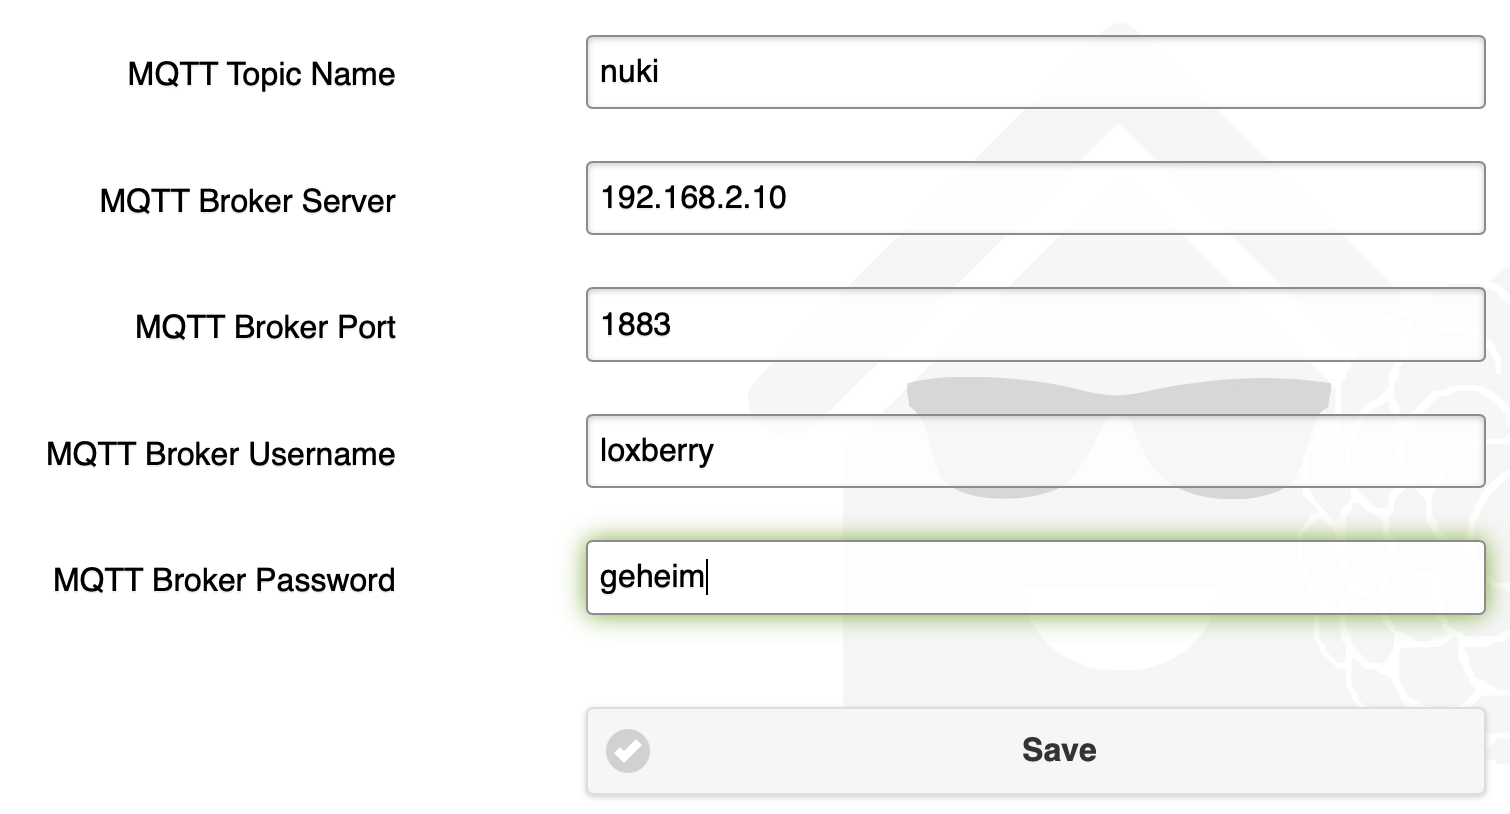Click on the port value 1883

pyautogui.click(x=635, y=324)
